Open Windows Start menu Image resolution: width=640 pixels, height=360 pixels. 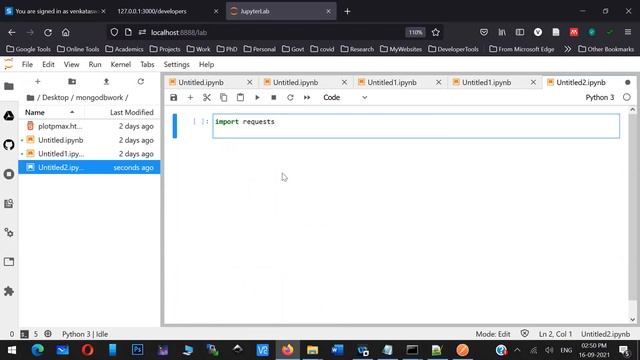point(11,350)
